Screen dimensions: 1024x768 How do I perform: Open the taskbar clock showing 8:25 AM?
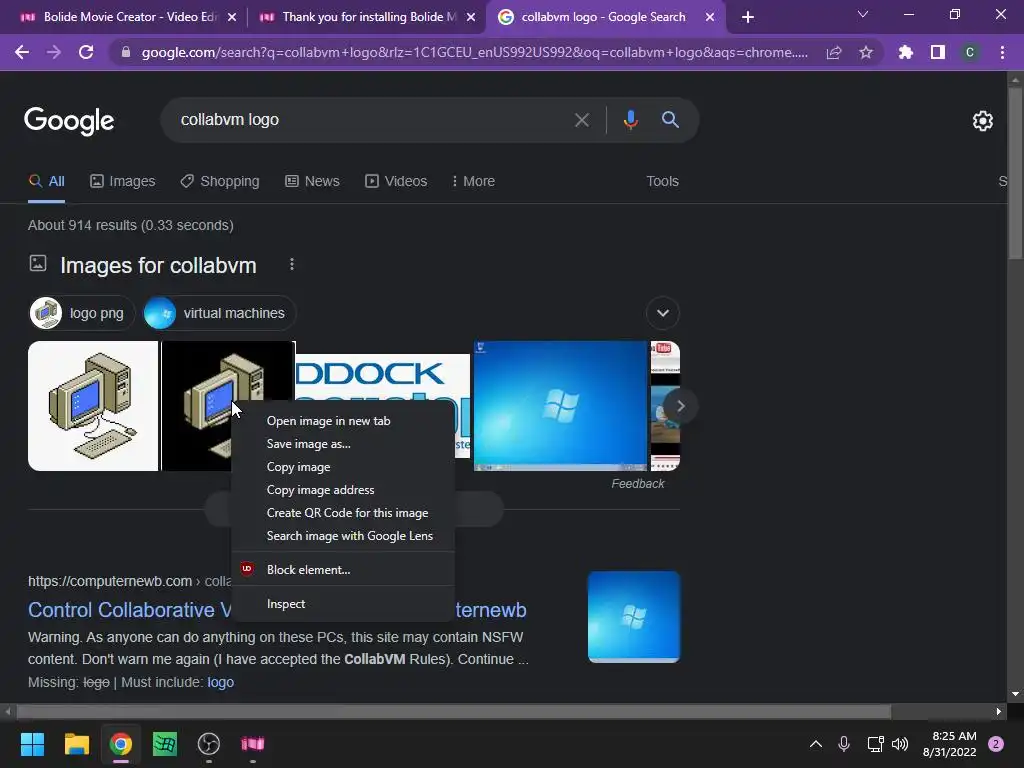[950, 744]
